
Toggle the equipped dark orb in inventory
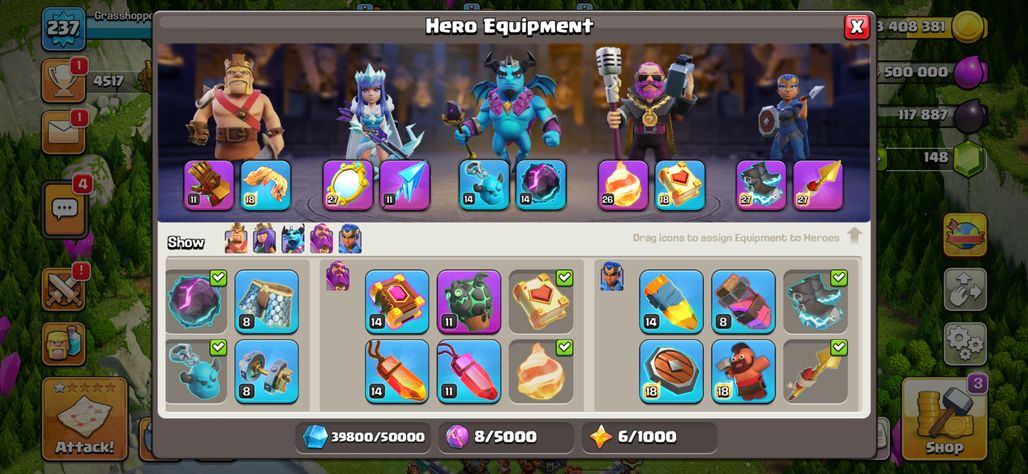click(196, 302)
